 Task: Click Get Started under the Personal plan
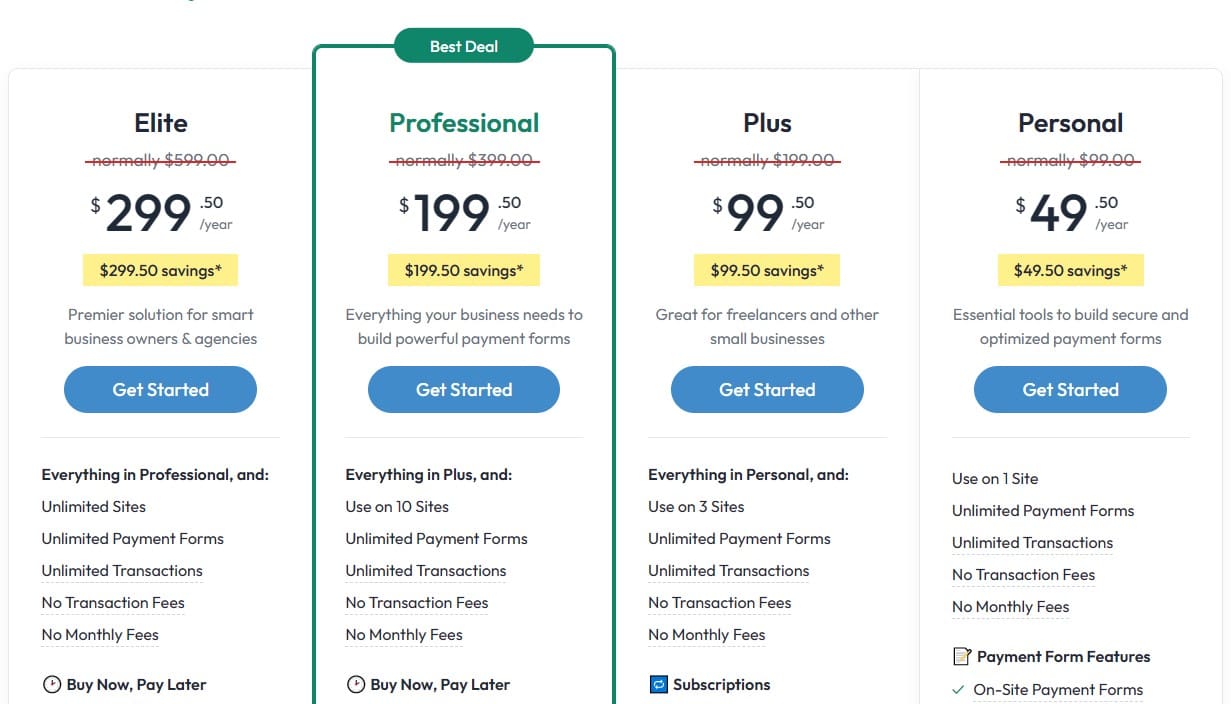tap(1070, 389)
